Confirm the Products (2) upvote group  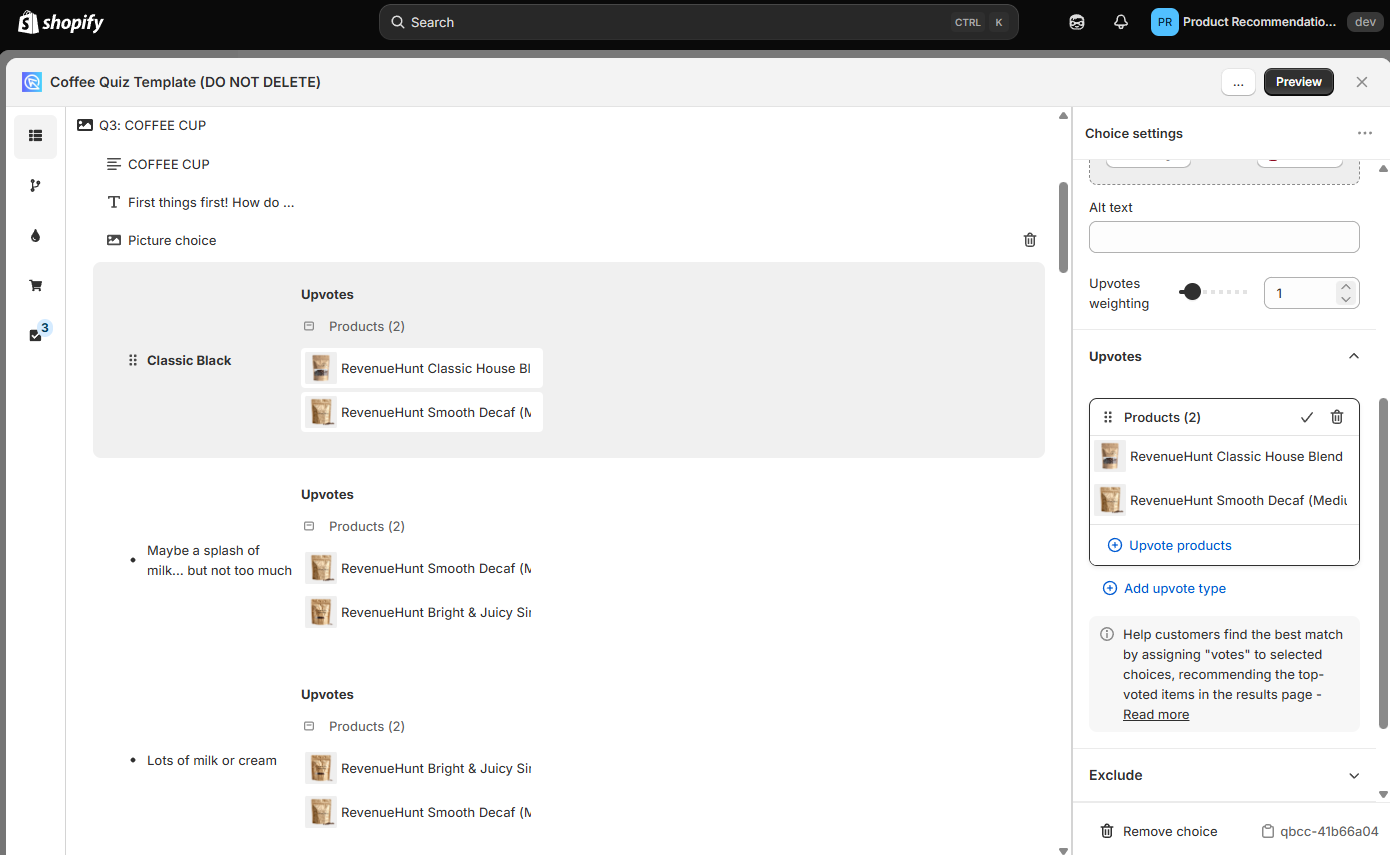coord(1307,417)
